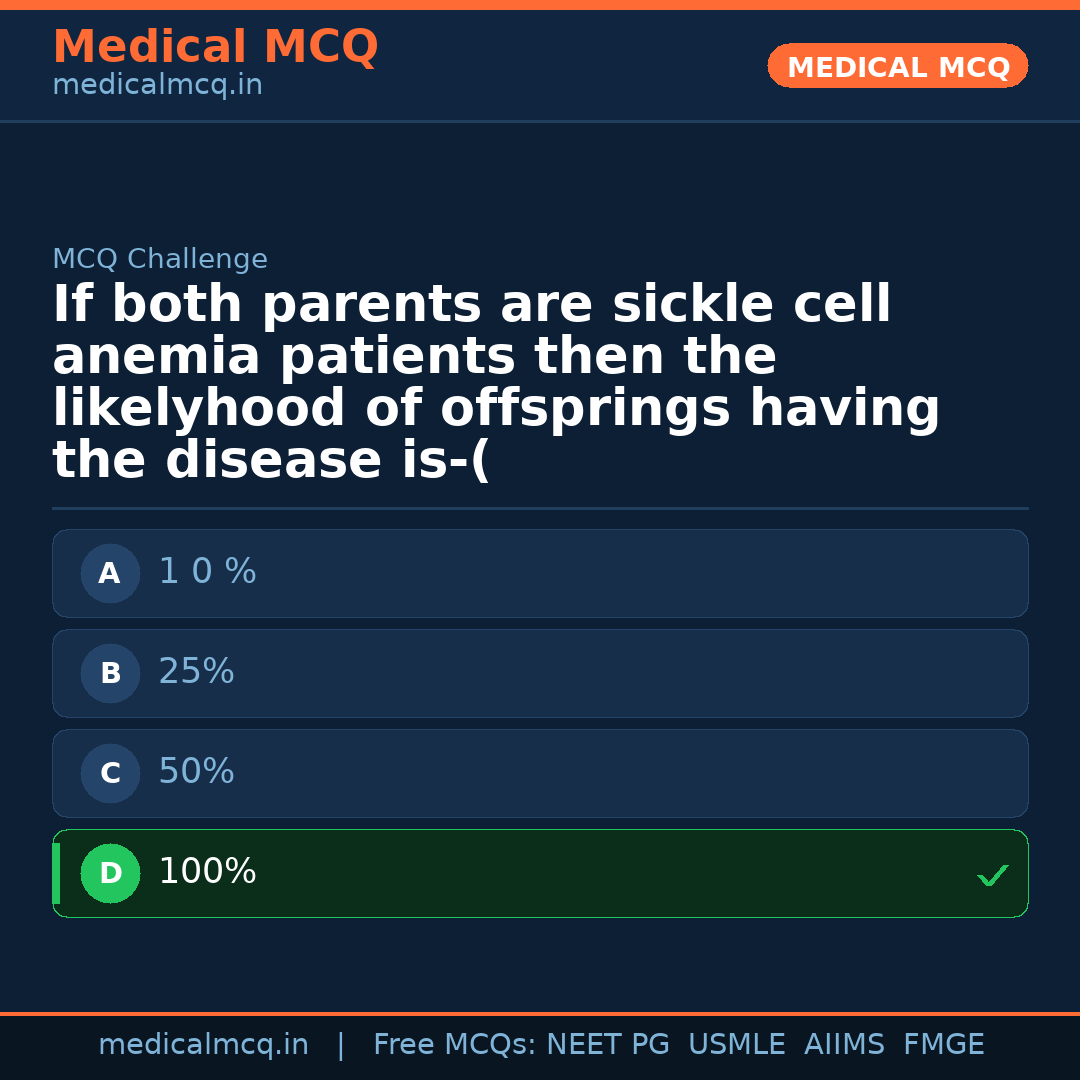Select the 1 0 % answer option
Screen dimensions: 1080x1080
pyautogui.click(x=540, y=573)
